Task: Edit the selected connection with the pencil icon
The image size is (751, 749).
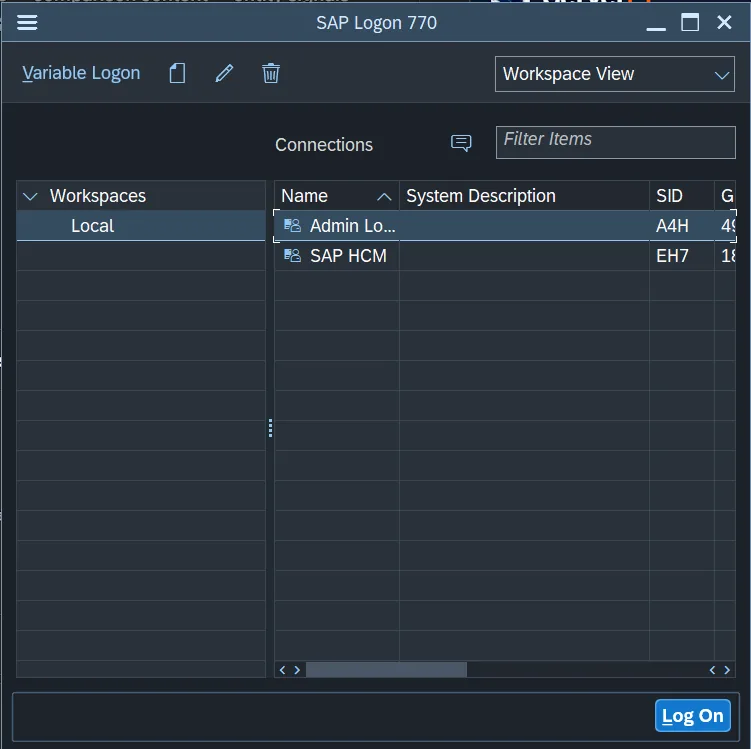Action: click(x=224, y=73)
